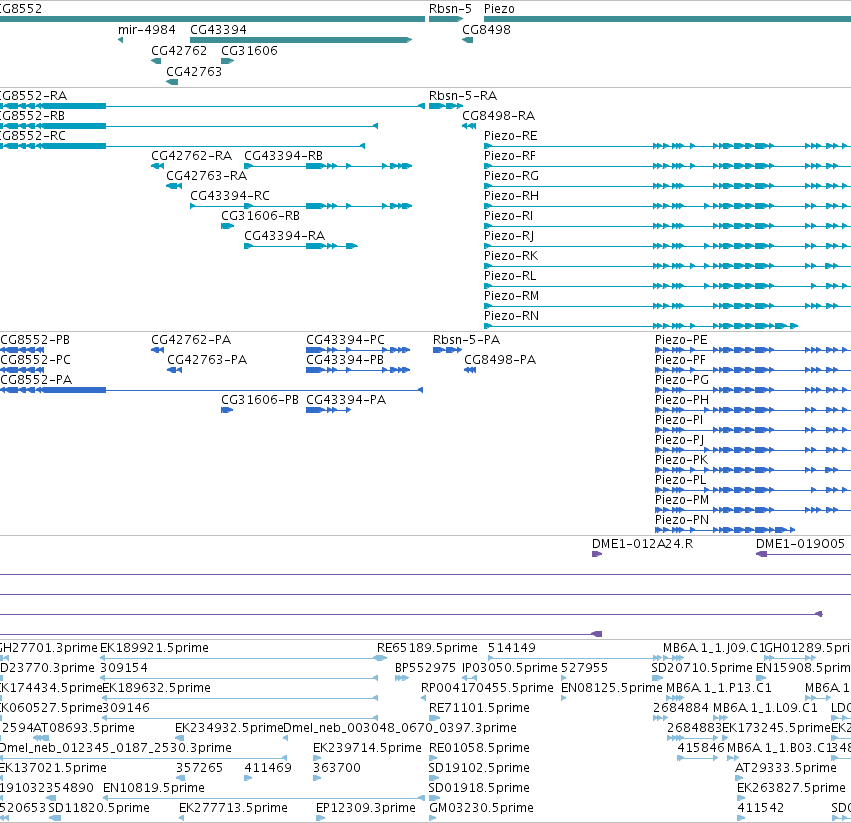Click the CG8552-RB transcript label
Image resolution: width=851 pixels, height=823 pixels.
point(33,116)
